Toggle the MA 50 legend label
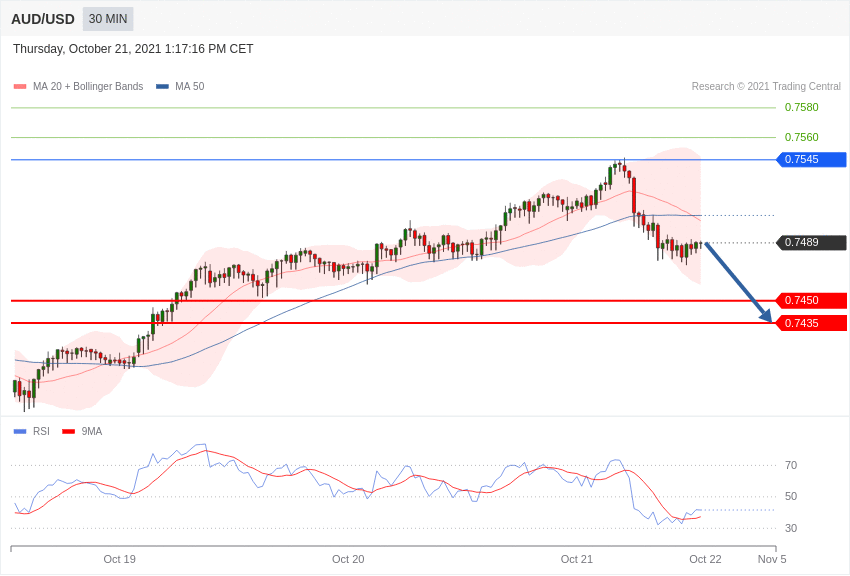The width and height of the screenshot is (850, 576). [x=190, y=87]
